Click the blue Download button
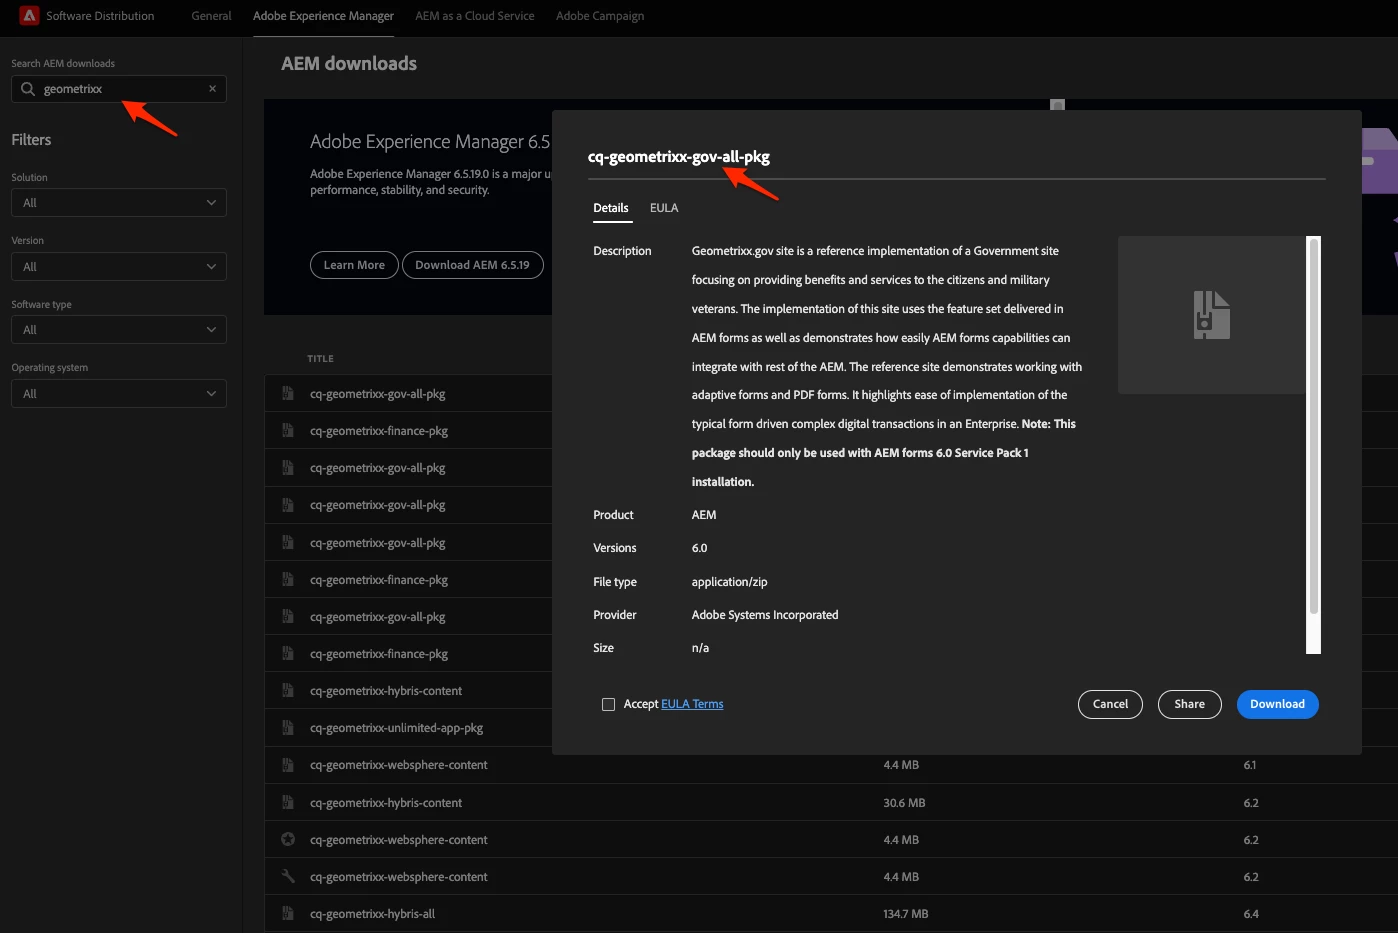The width and height of the screenshot is (1398, 933). tap(1277, 704)
